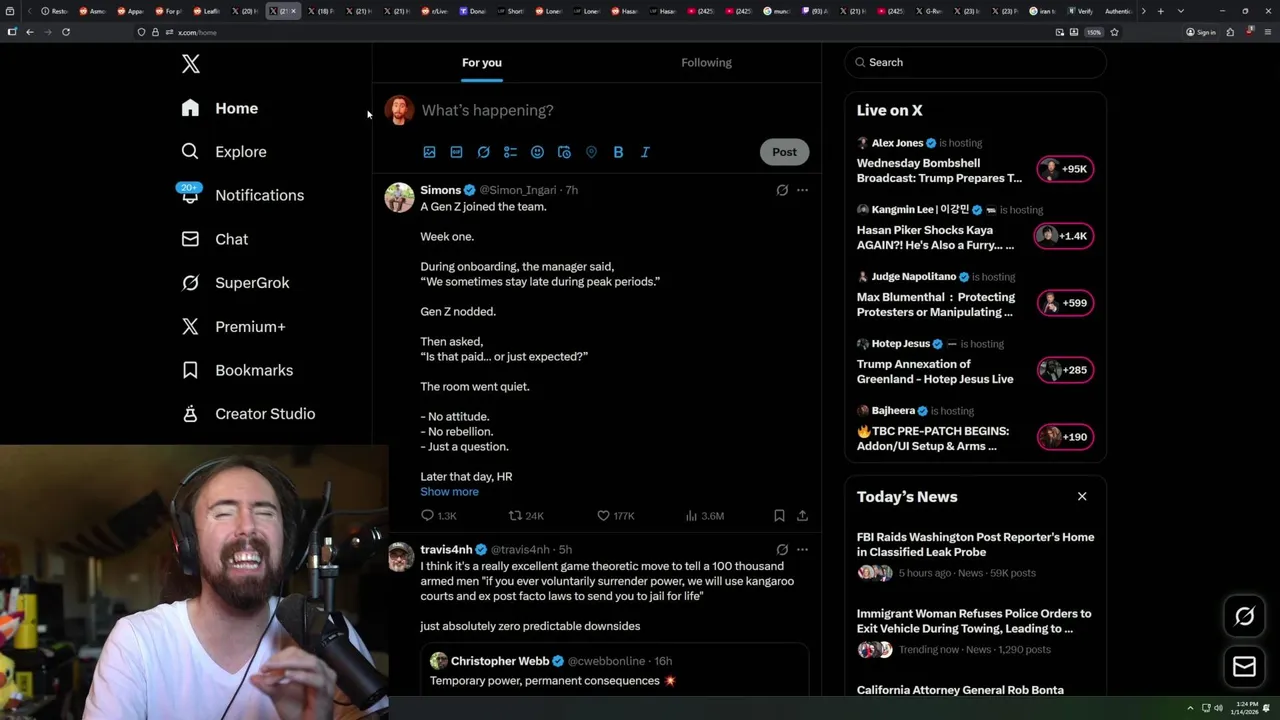Viewport: 1280px width, 720px height.
Task: Open SuperGrok from the sidebar
Action: click(236, 283)
